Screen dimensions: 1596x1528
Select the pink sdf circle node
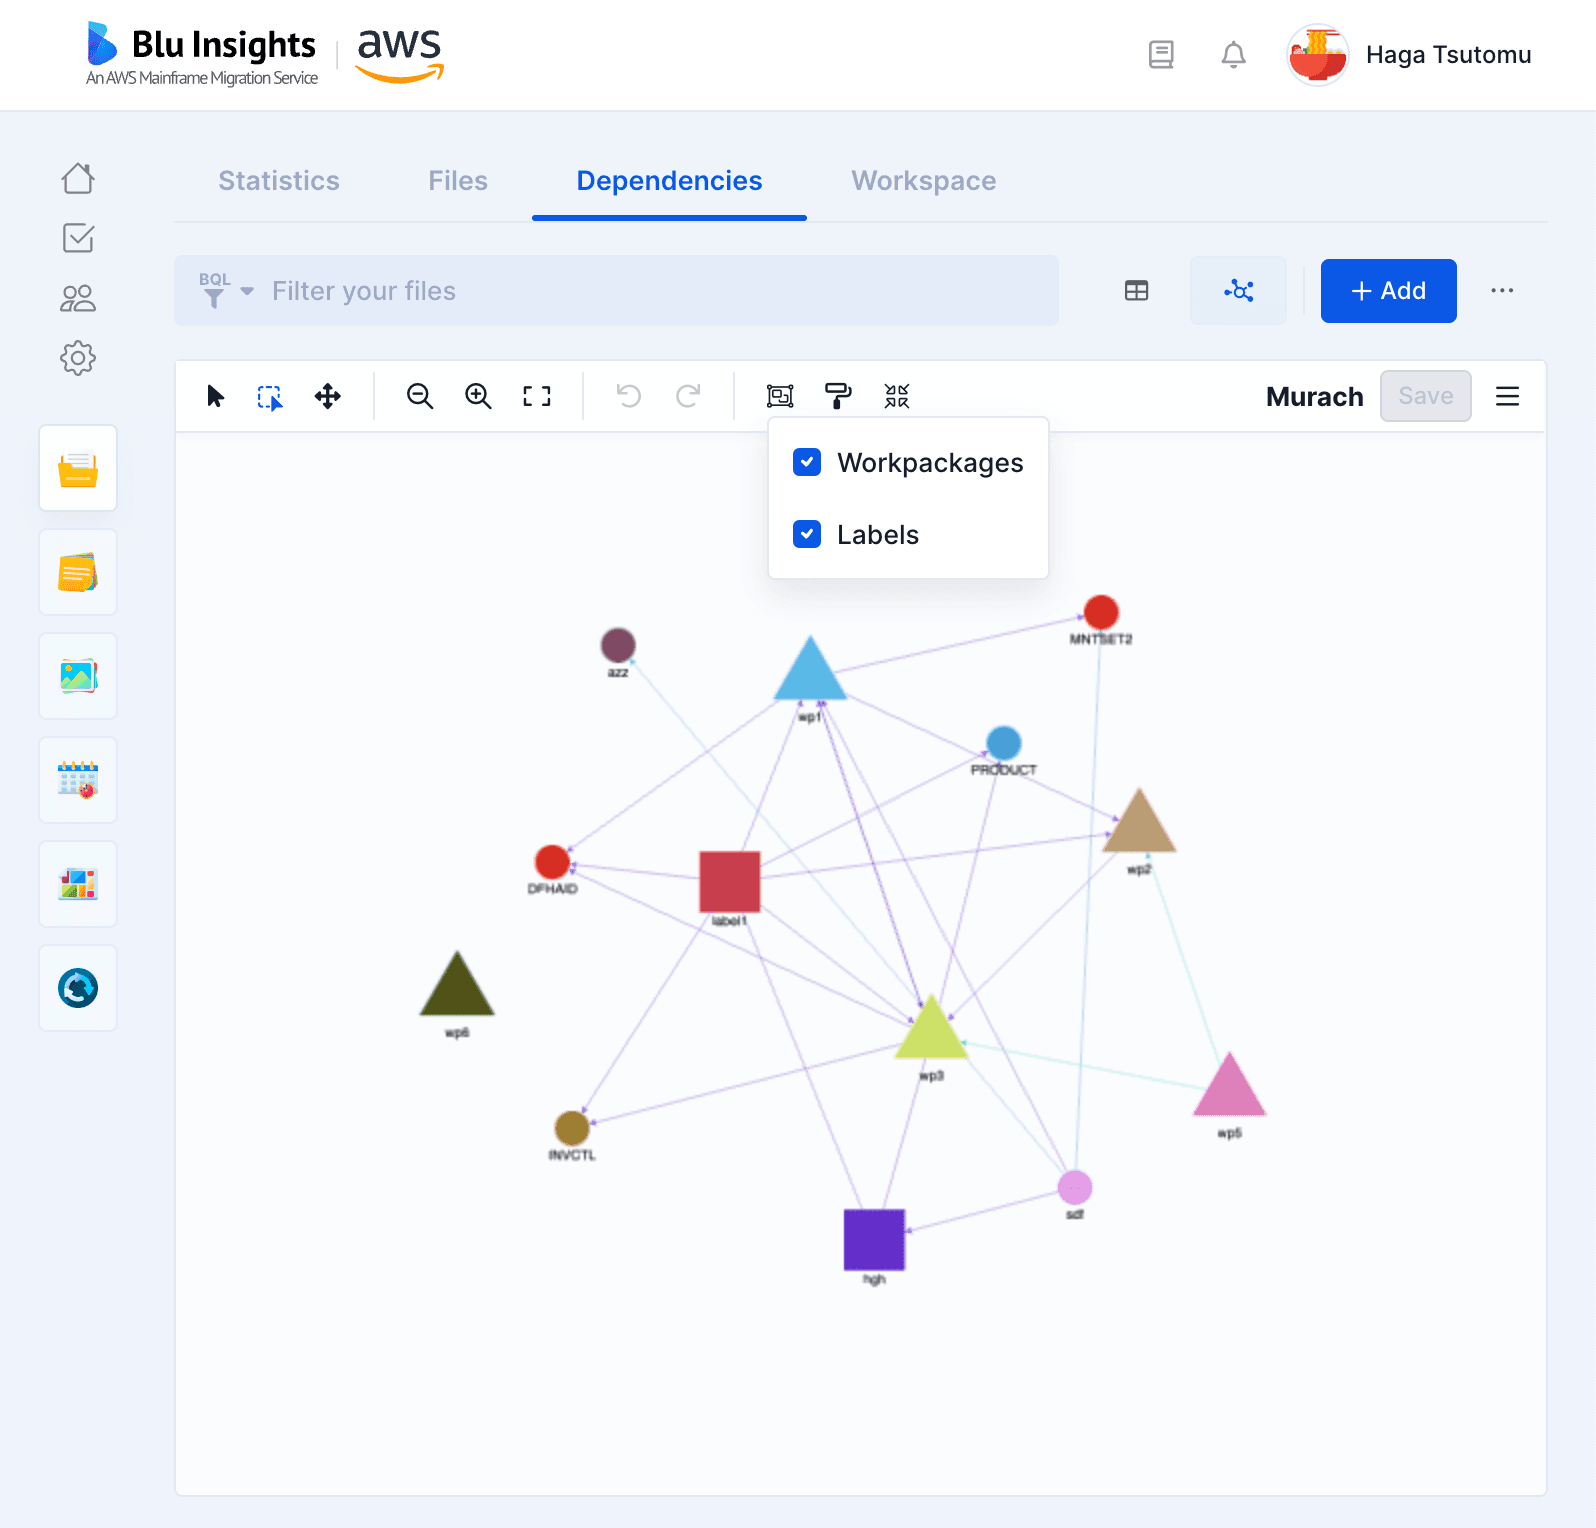1075,1188
